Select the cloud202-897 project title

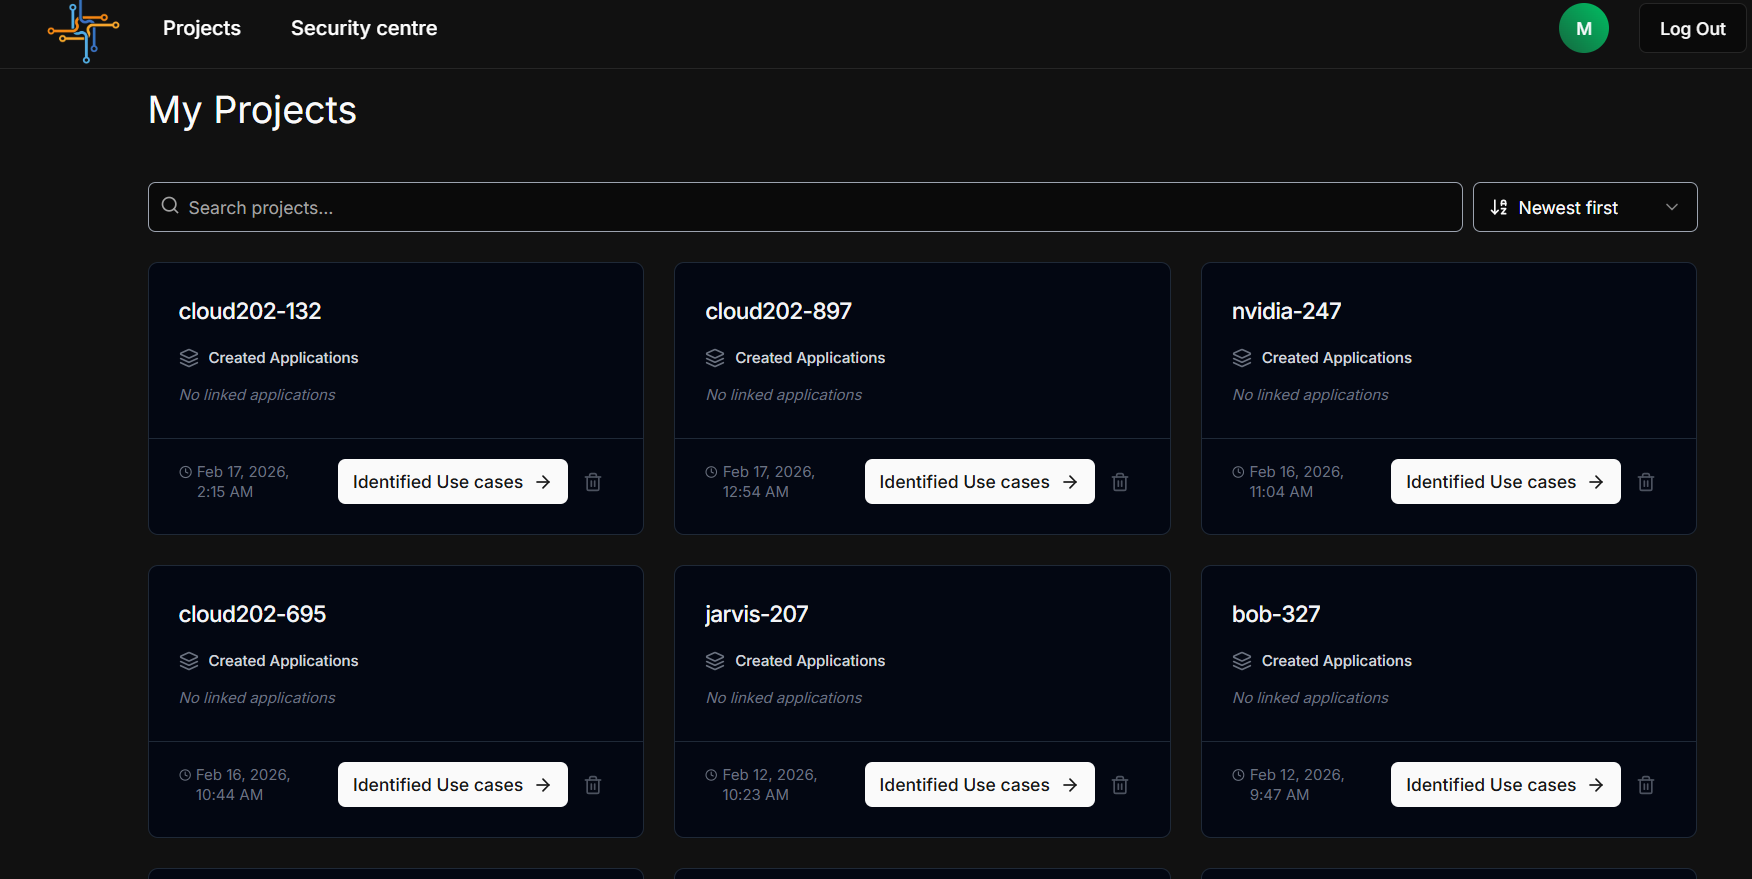pyautogui.click(x=778, y=311)
